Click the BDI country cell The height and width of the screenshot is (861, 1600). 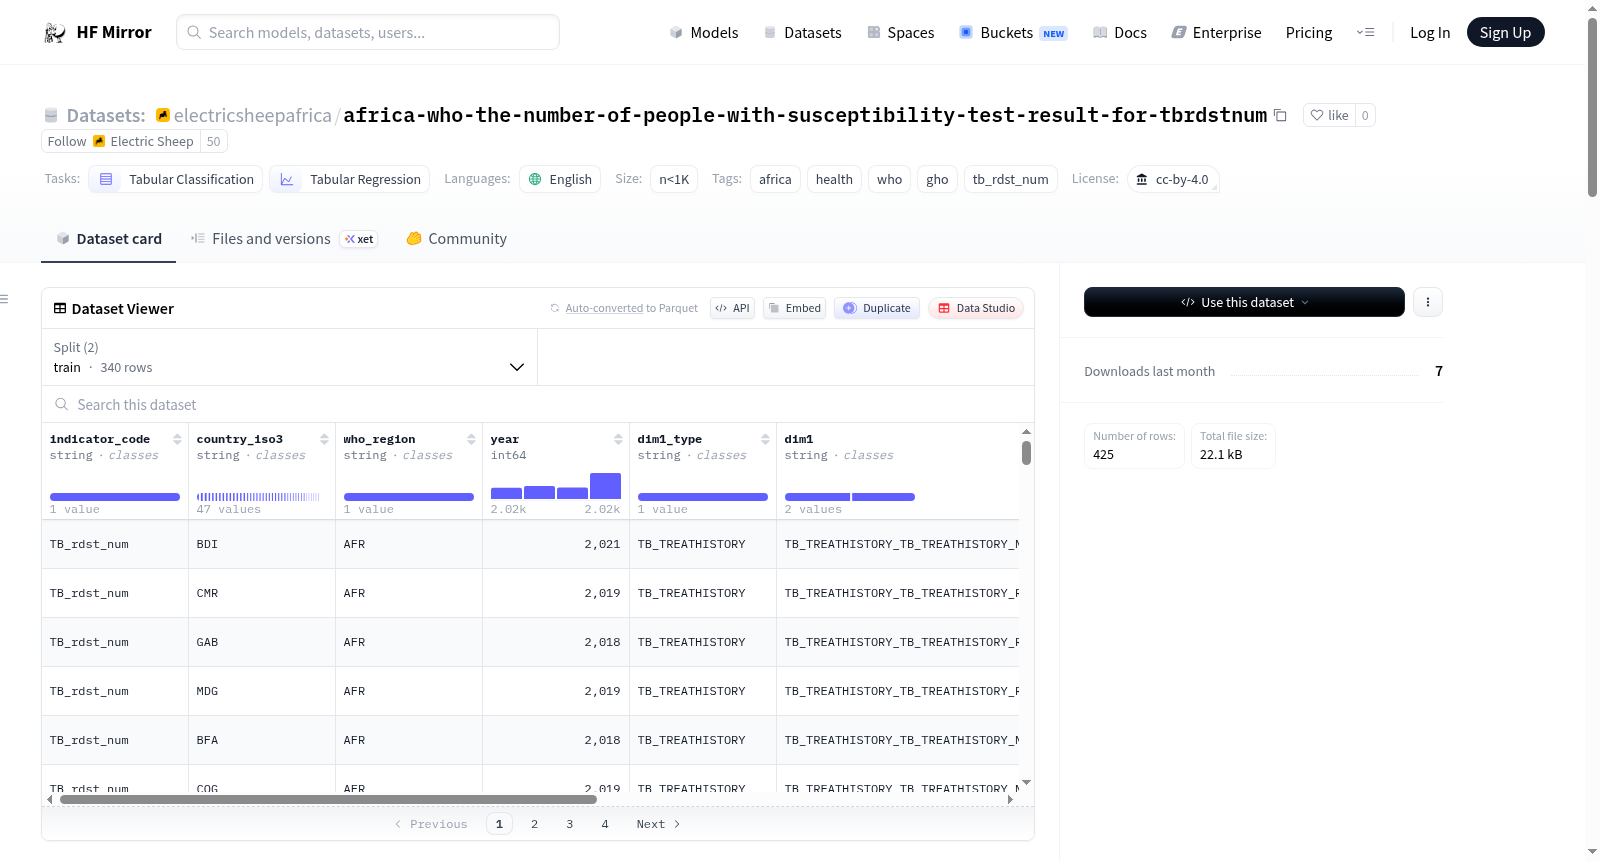pyautogui.click(x=262, y=545)
